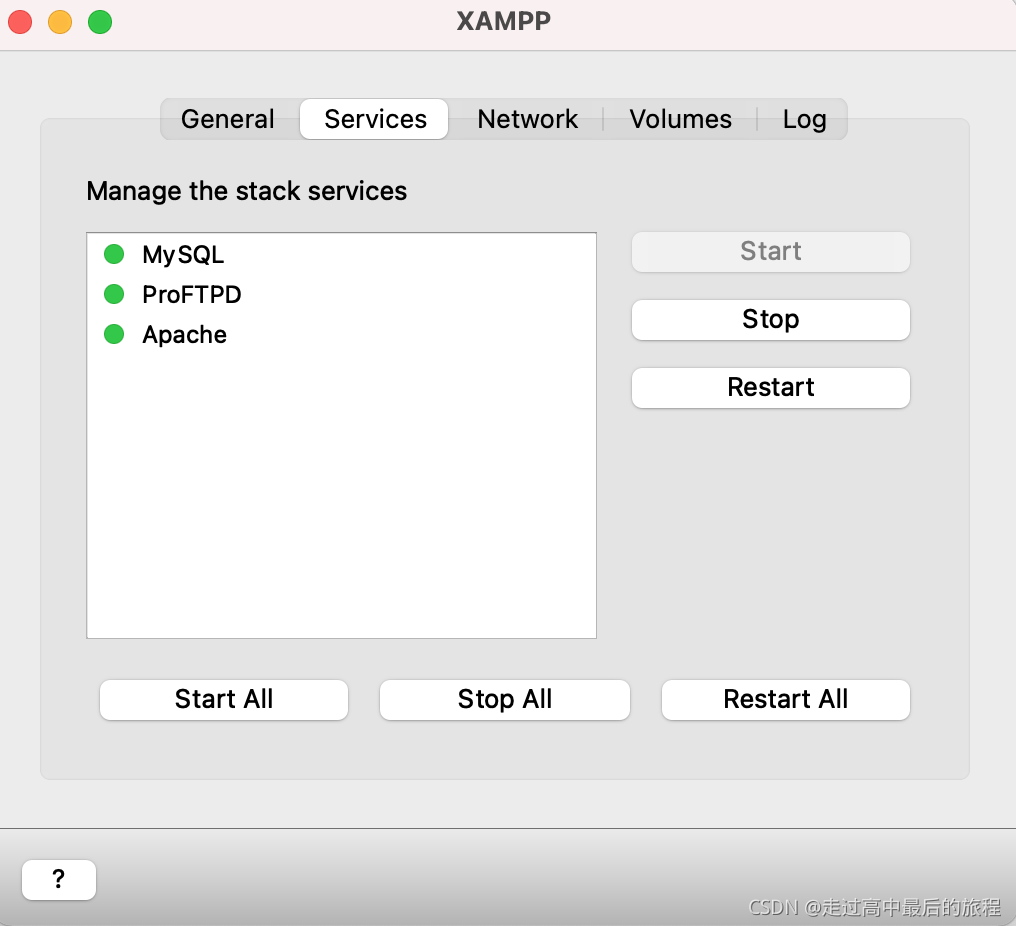Select the Apache service row
The height and width of the screenshot is (926, 1016).
coord(341,334)
